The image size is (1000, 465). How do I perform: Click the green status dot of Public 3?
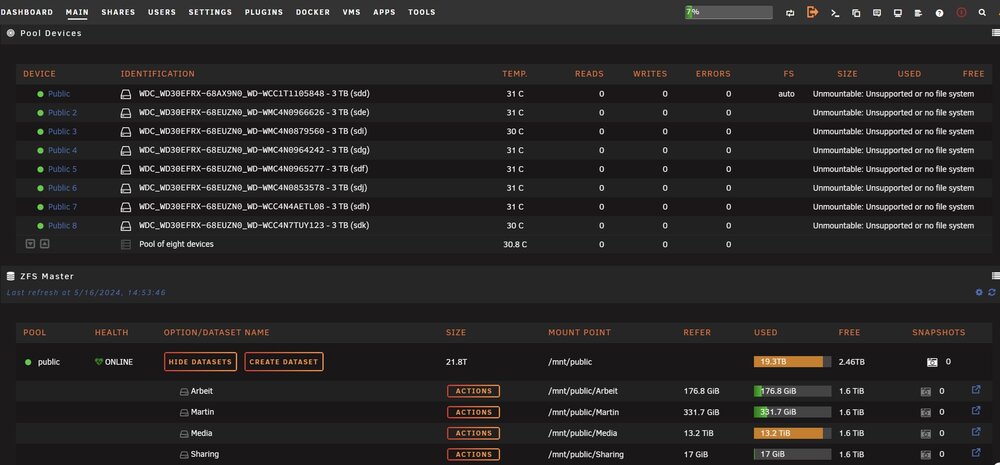(x=40, y=131)
